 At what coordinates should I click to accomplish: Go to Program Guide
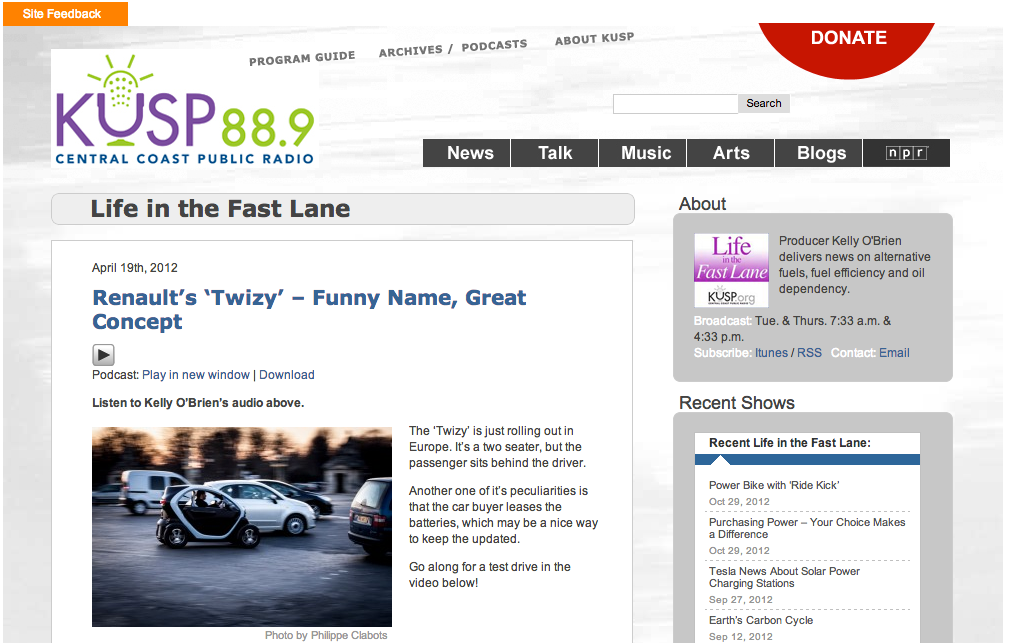[x=302, y=58]
